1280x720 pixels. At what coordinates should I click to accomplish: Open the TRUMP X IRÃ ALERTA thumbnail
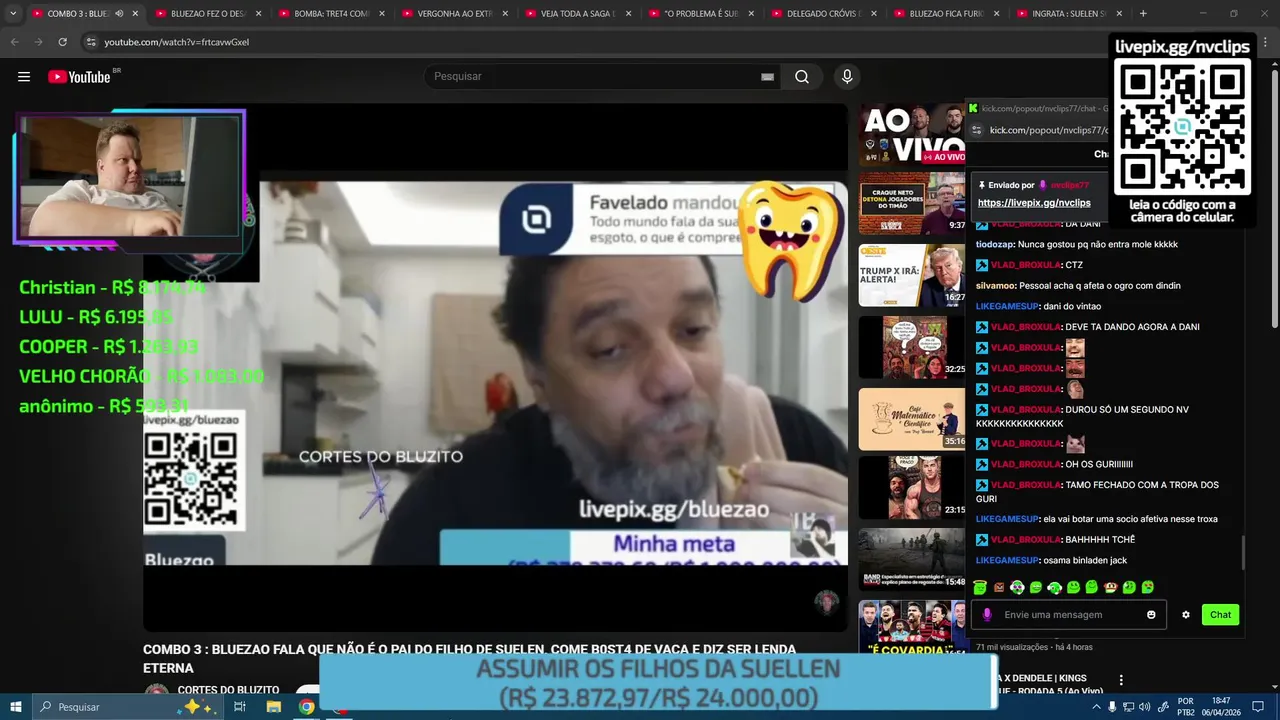pos(912,275)
